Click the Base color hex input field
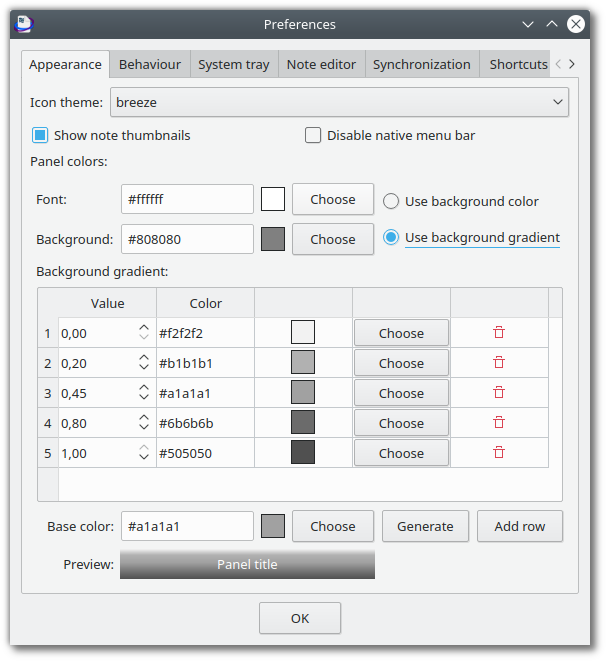The image size is (606, 661). 188,526
